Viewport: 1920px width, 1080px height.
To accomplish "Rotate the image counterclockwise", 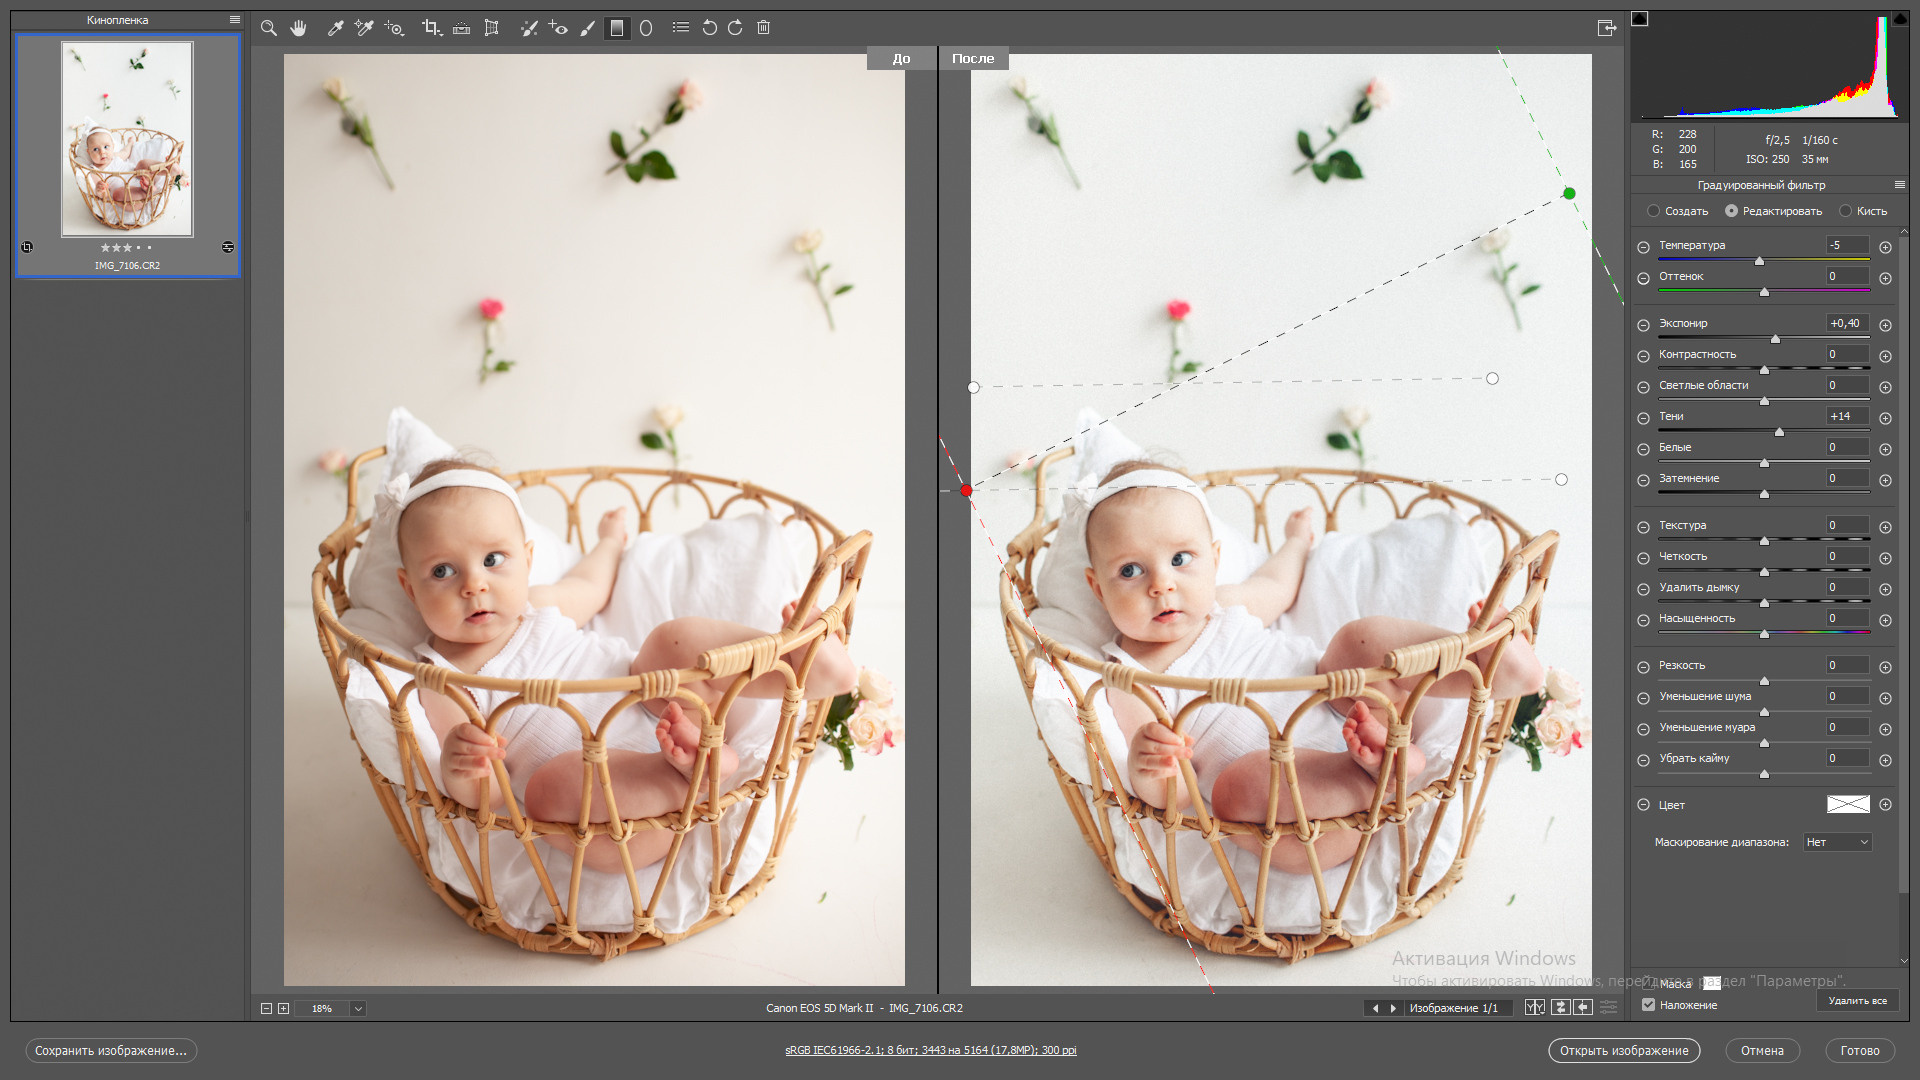I will (709, 28).
